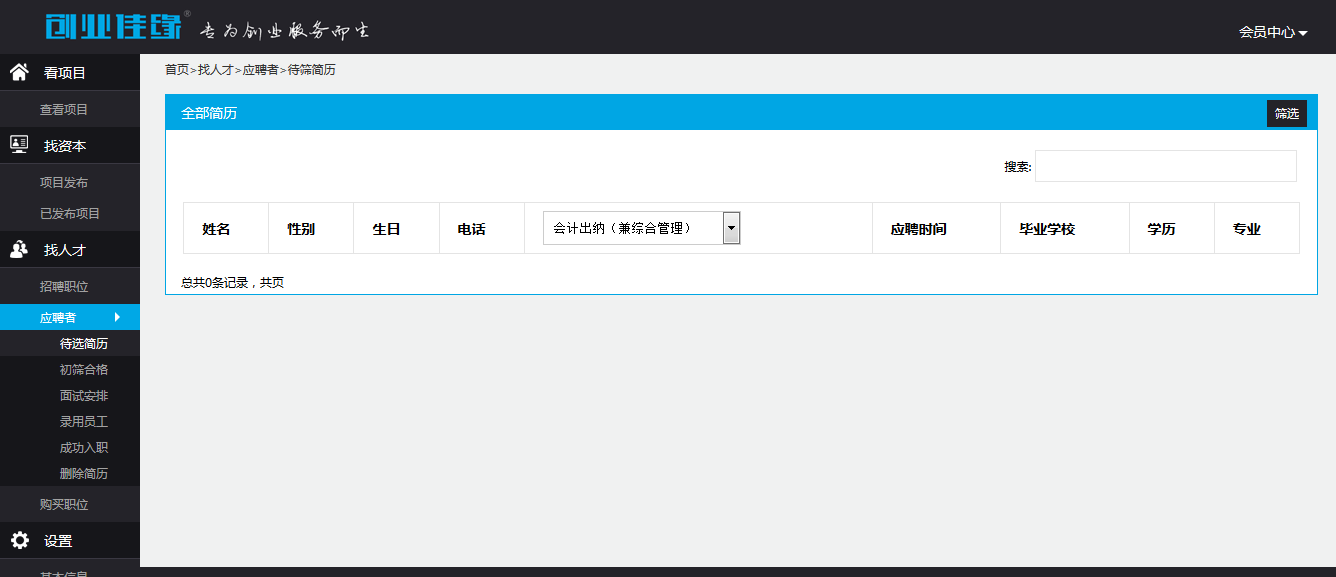1336x577 pixels.
Task: Open 购买职位 in the sidebar
Action: (64, 505)
